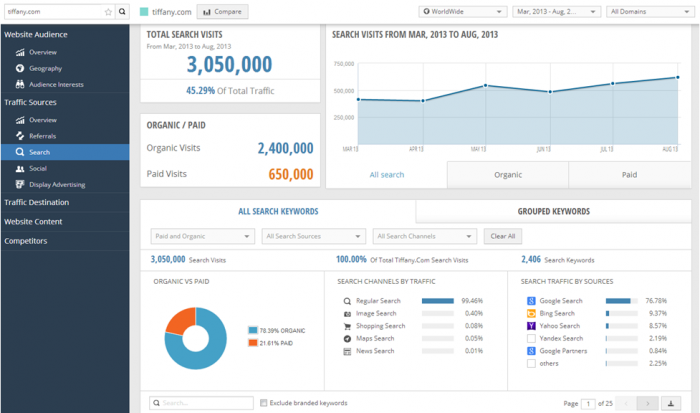Click the favorite star icon in address field
The height and width of the screenshot is (413, 700).
pos(108,12)
